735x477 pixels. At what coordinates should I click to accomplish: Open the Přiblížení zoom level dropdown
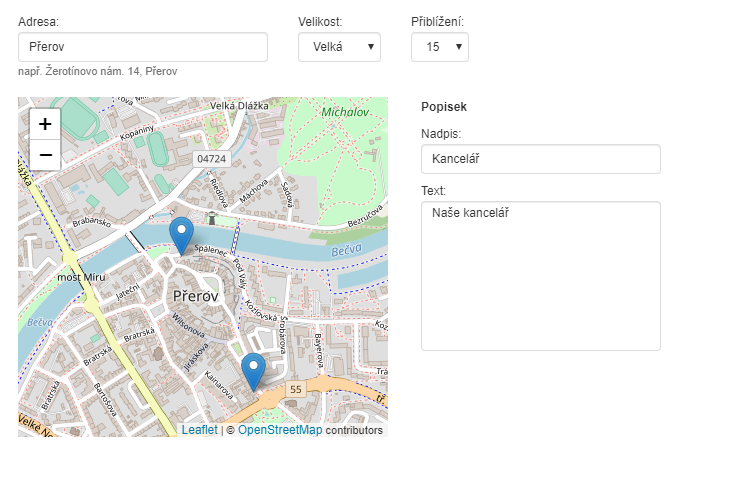[x=439, y=47]
